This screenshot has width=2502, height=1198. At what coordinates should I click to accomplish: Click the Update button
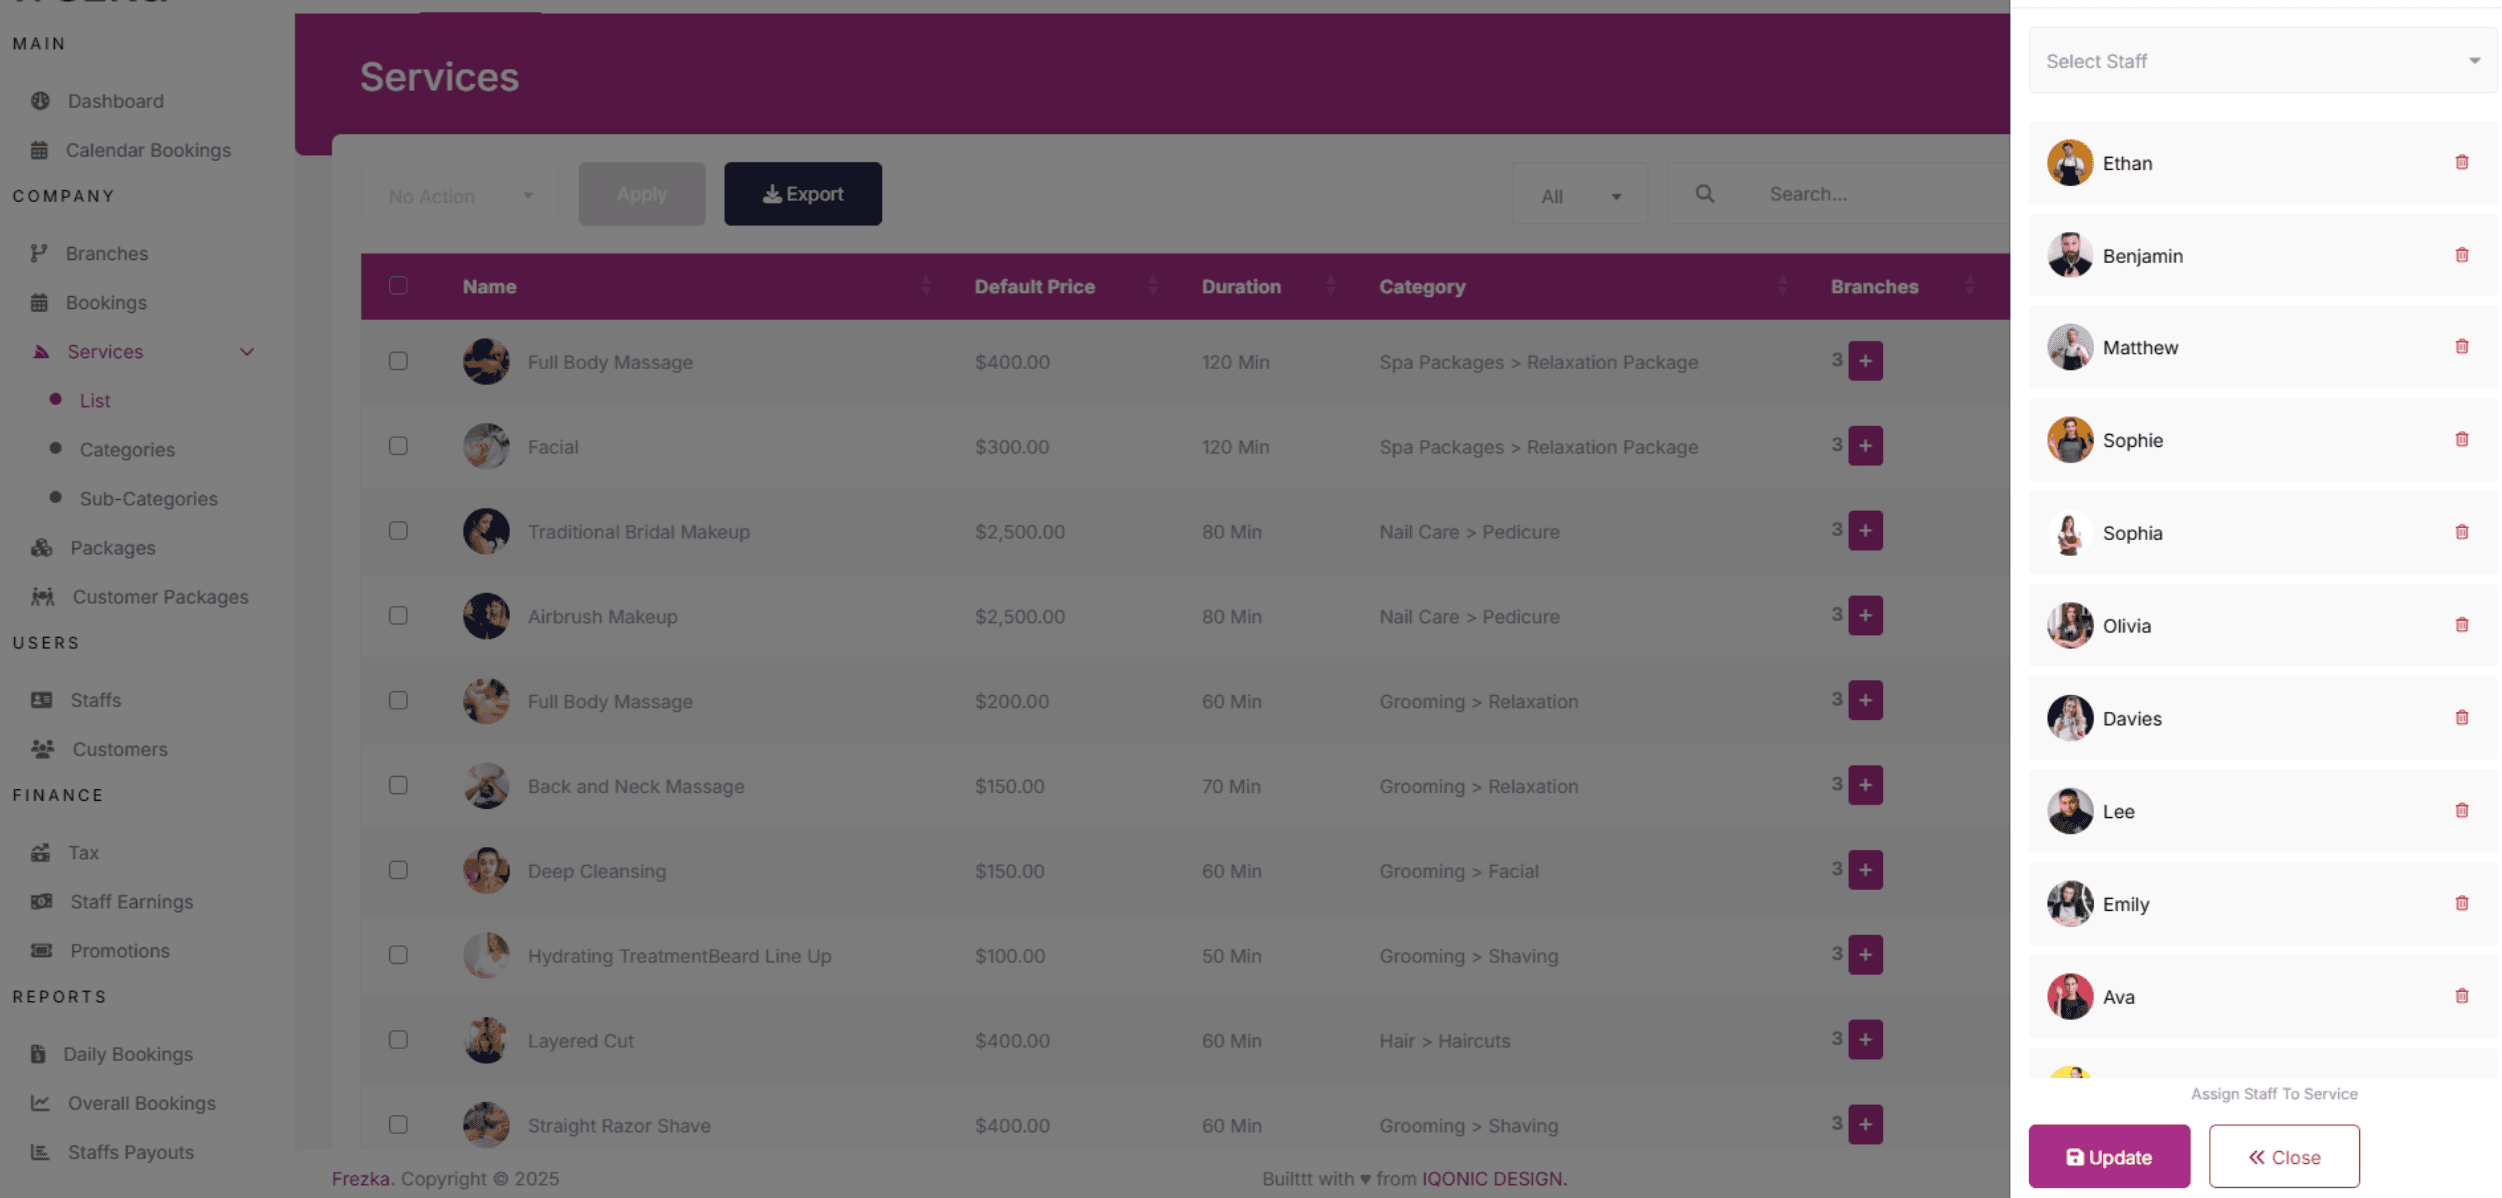[2108, 1156]
